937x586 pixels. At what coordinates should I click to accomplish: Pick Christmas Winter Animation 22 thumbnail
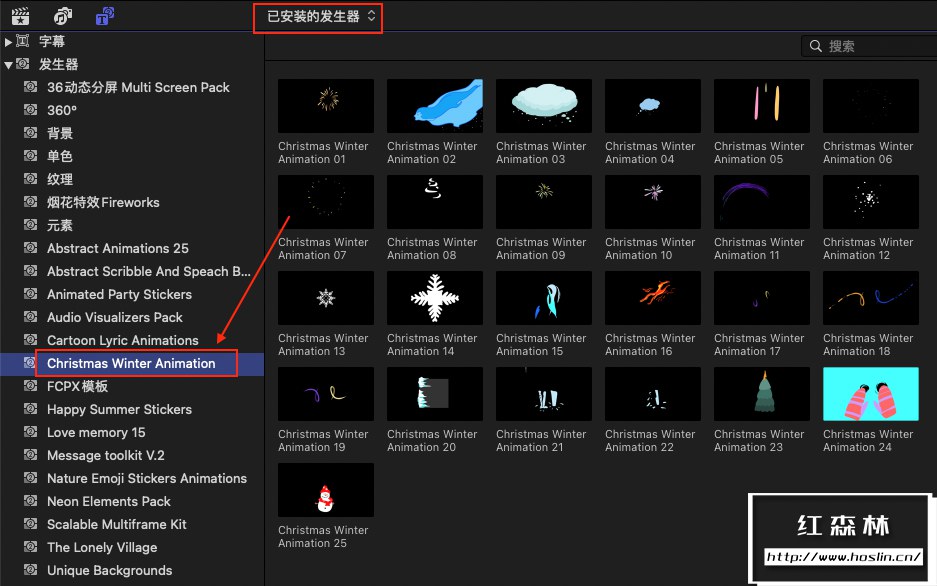pyautogui.click(x=653, y=394)
